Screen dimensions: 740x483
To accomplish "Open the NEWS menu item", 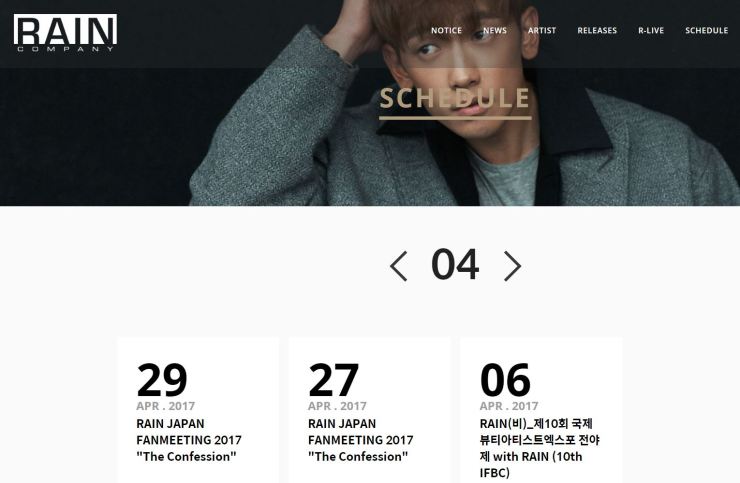I will pos(495,30).
